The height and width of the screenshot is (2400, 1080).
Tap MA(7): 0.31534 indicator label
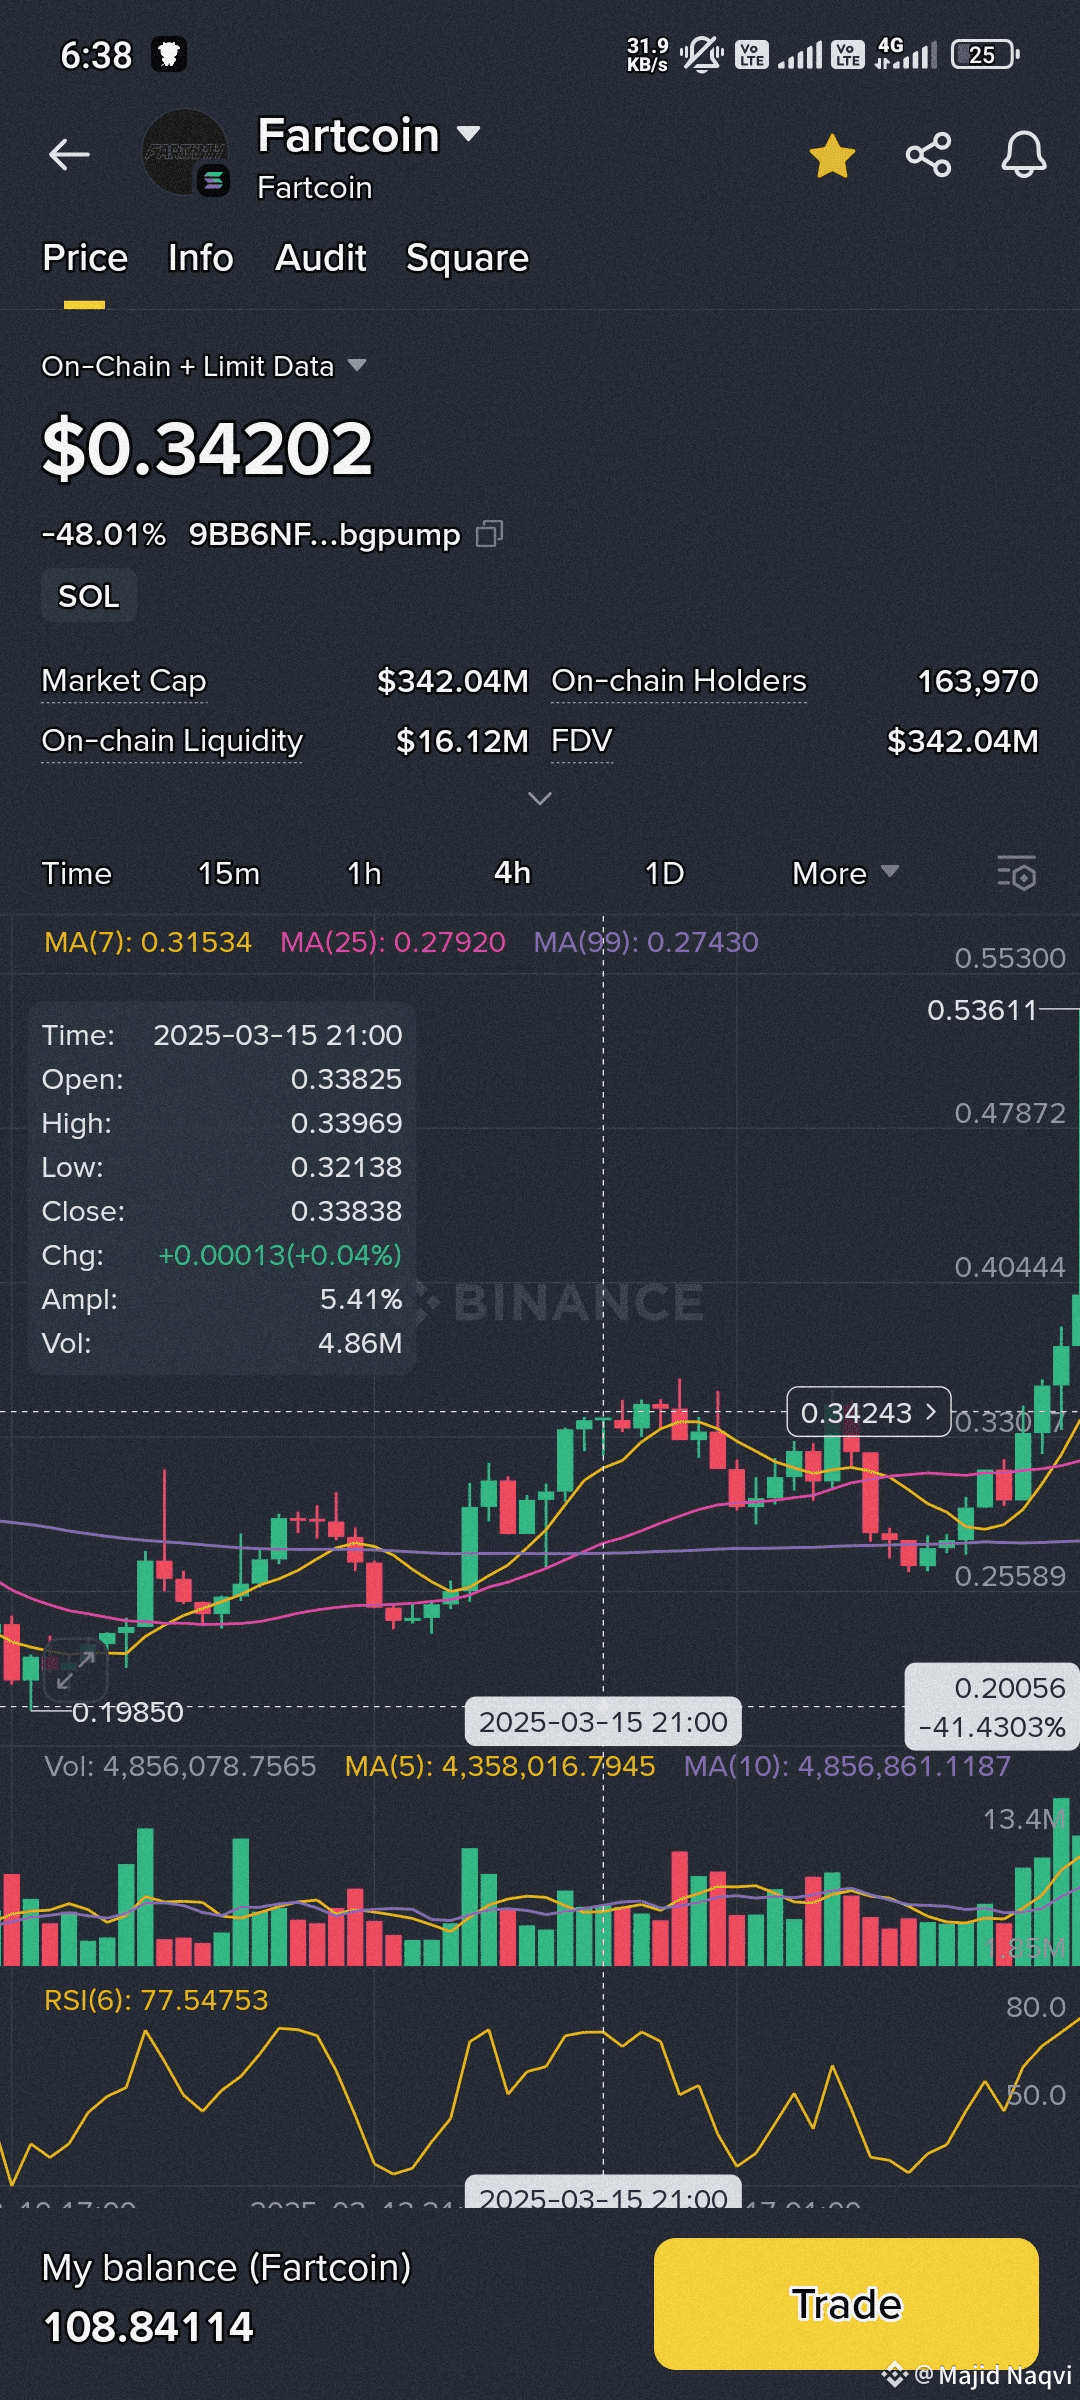(x=148, y=942)
